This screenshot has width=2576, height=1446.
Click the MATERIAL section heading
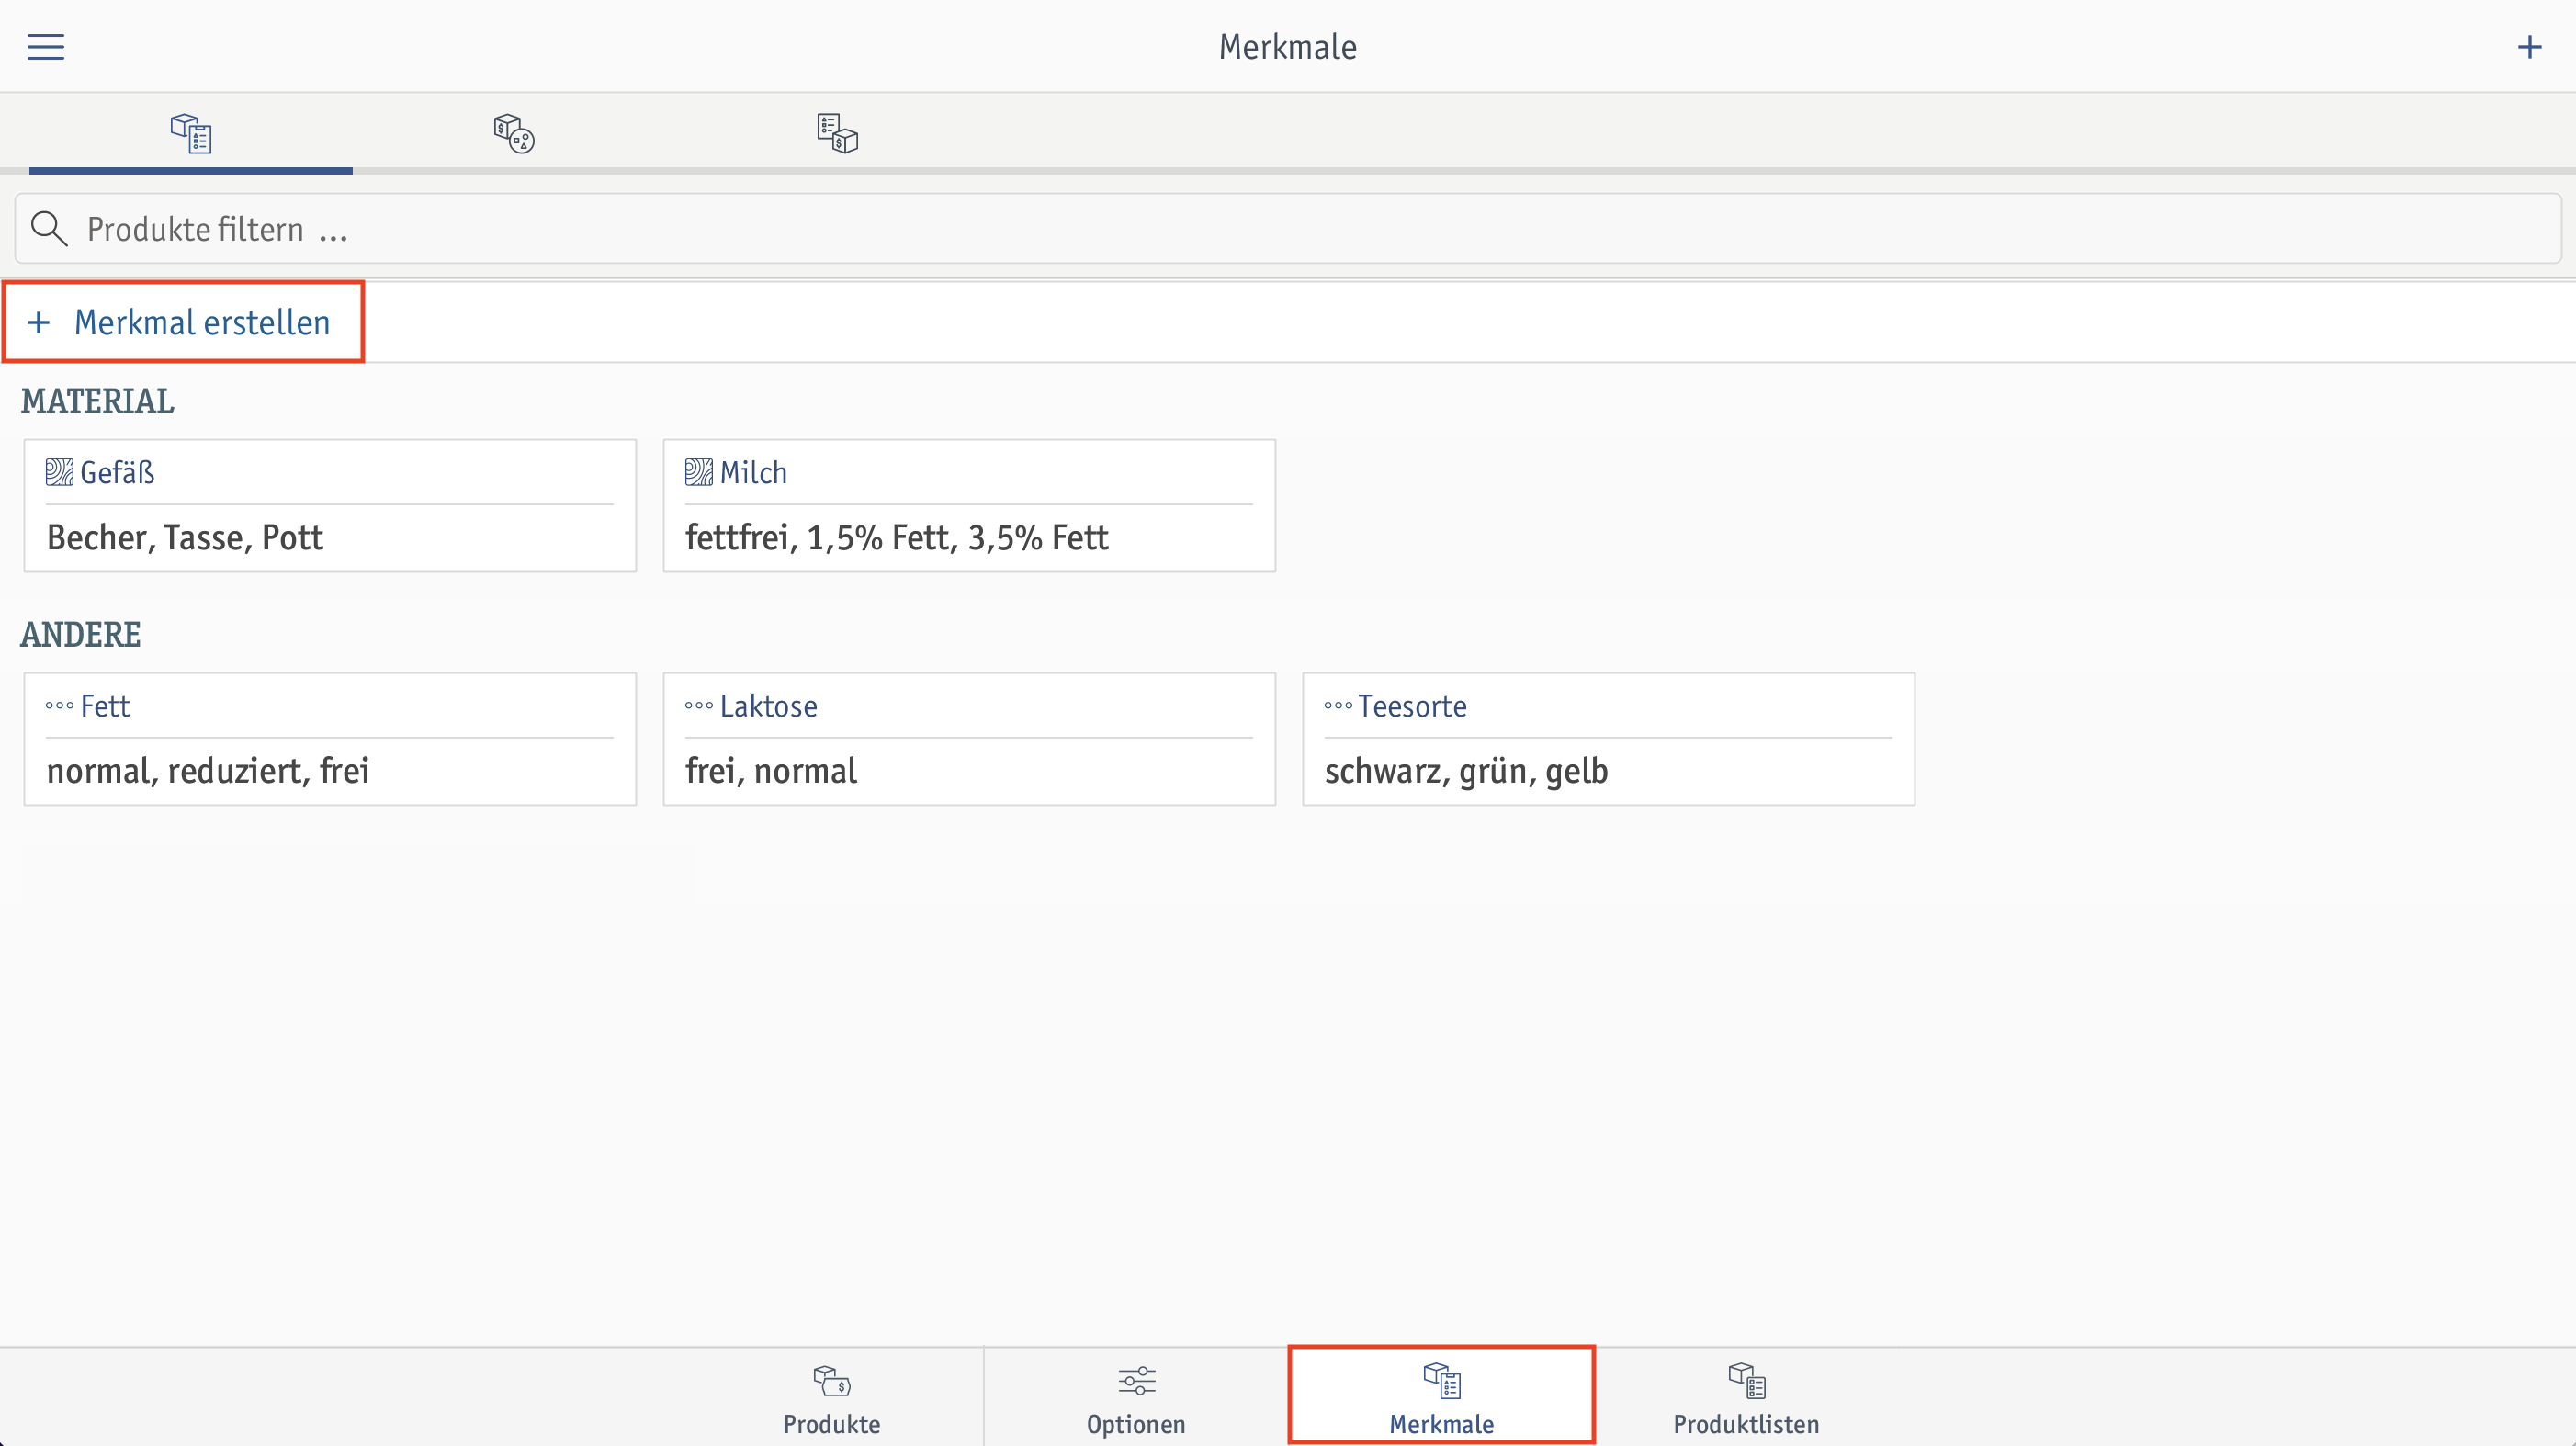coord(97,401)
